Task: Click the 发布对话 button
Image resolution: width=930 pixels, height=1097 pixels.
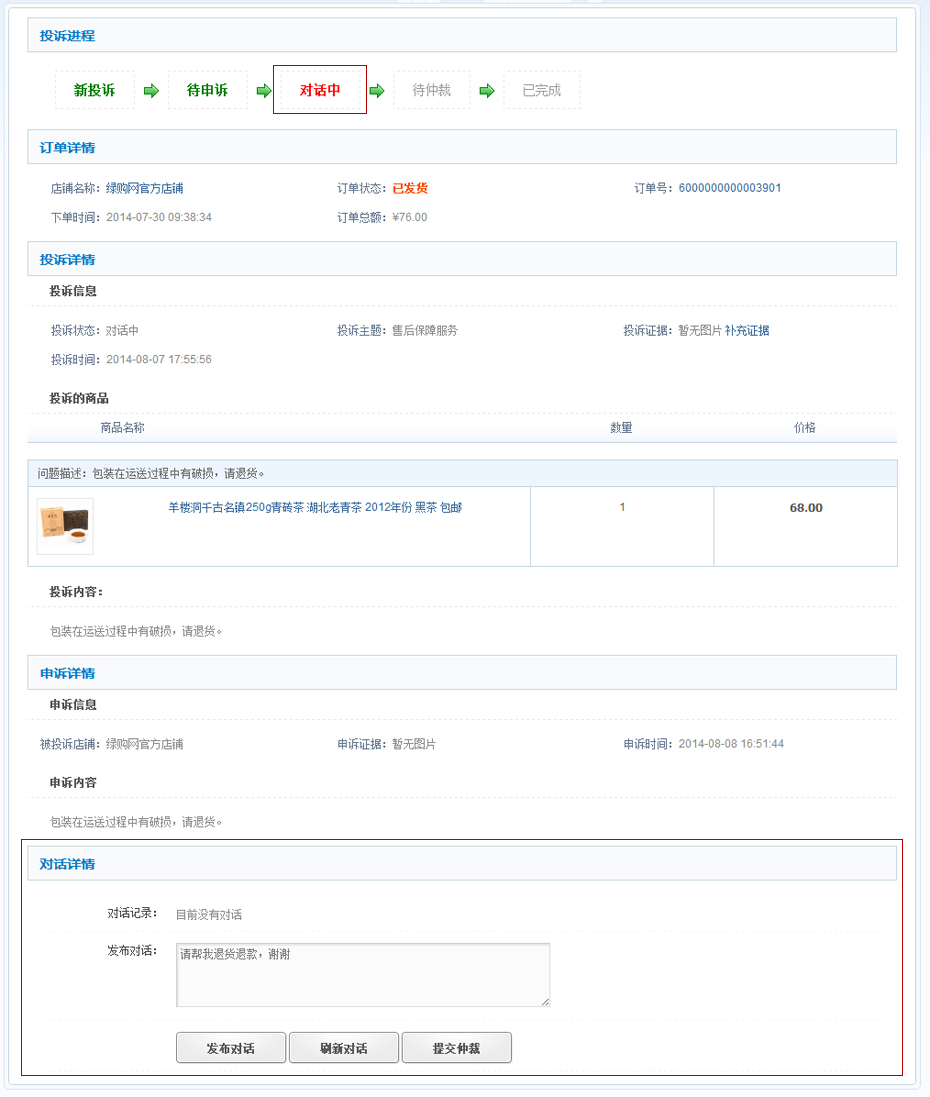Action: coord(231,1048)
